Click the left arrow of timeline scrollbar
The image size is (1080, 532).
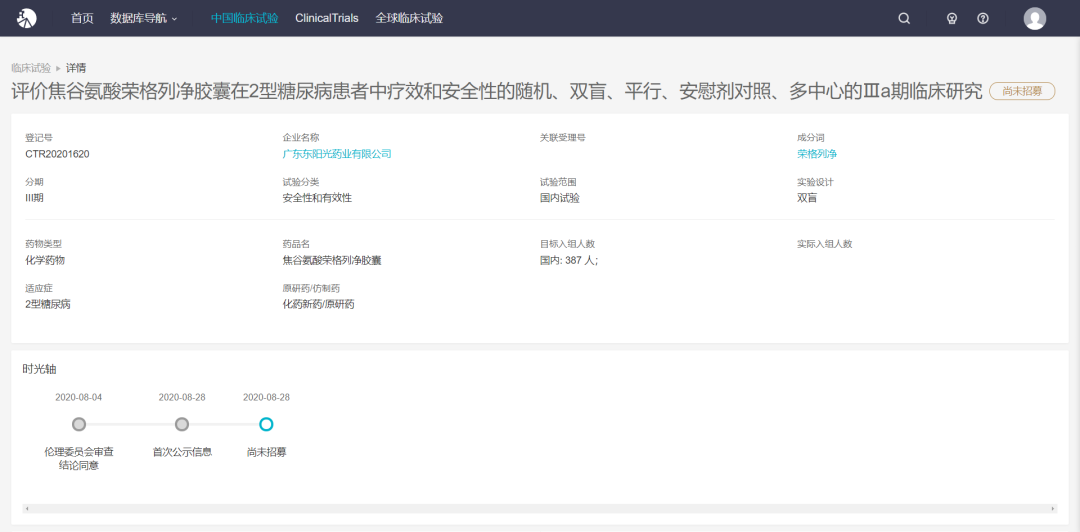click(x=27, y=509)
